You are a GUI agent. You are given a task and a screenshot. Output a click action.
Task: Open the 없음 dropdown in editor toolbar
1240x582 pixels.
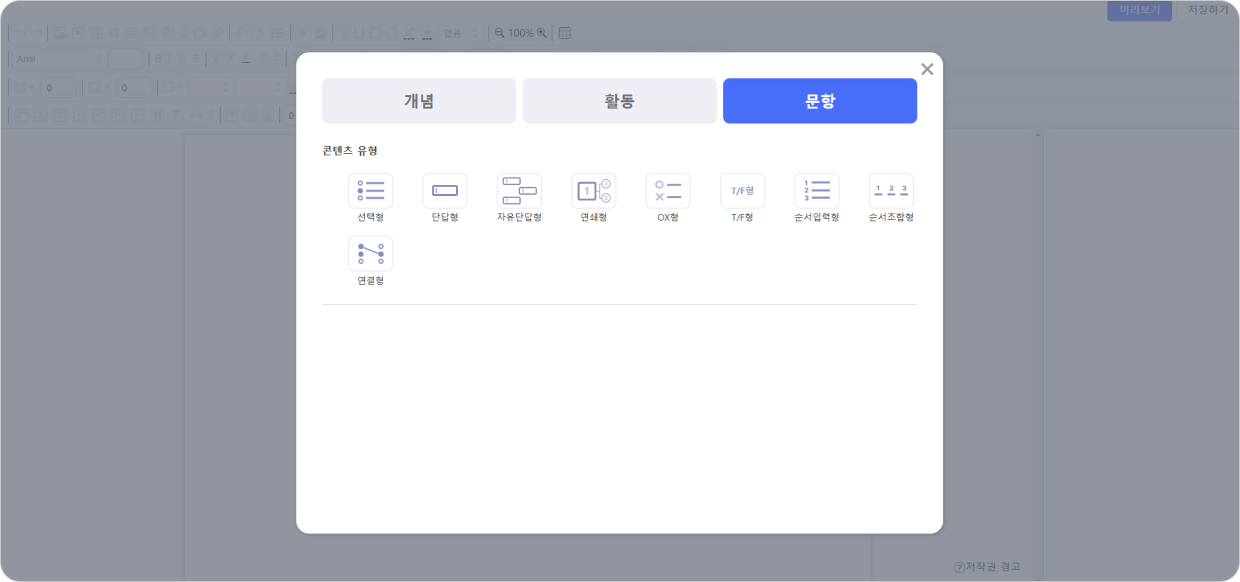point(461,33)
